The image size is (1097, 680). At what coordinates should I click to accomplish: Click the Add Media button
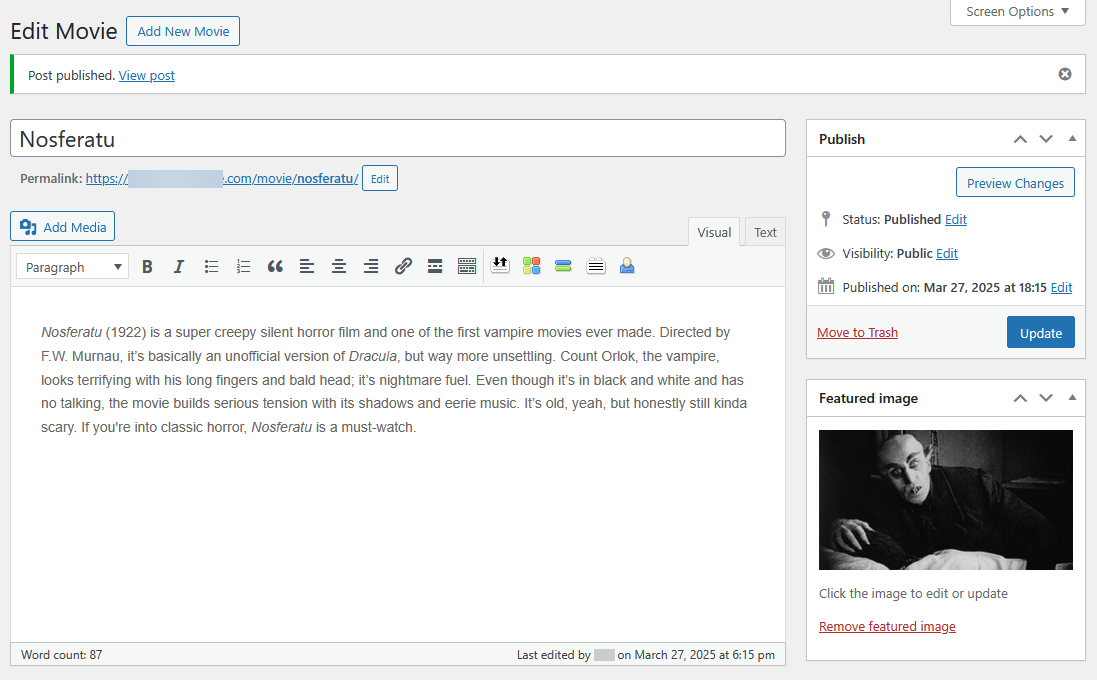[x=62, y=226]
